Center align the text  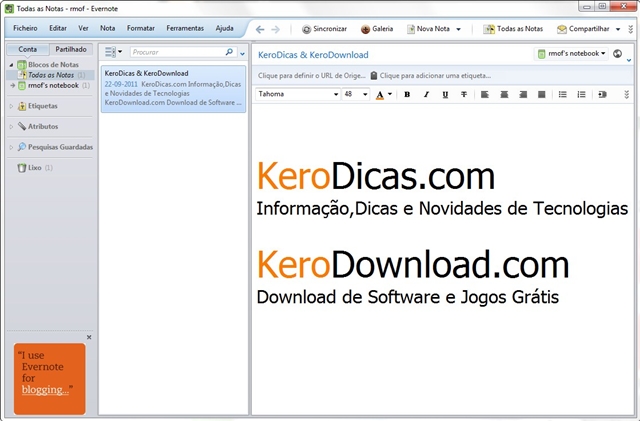pyautogui.click(x=504, y=94)
